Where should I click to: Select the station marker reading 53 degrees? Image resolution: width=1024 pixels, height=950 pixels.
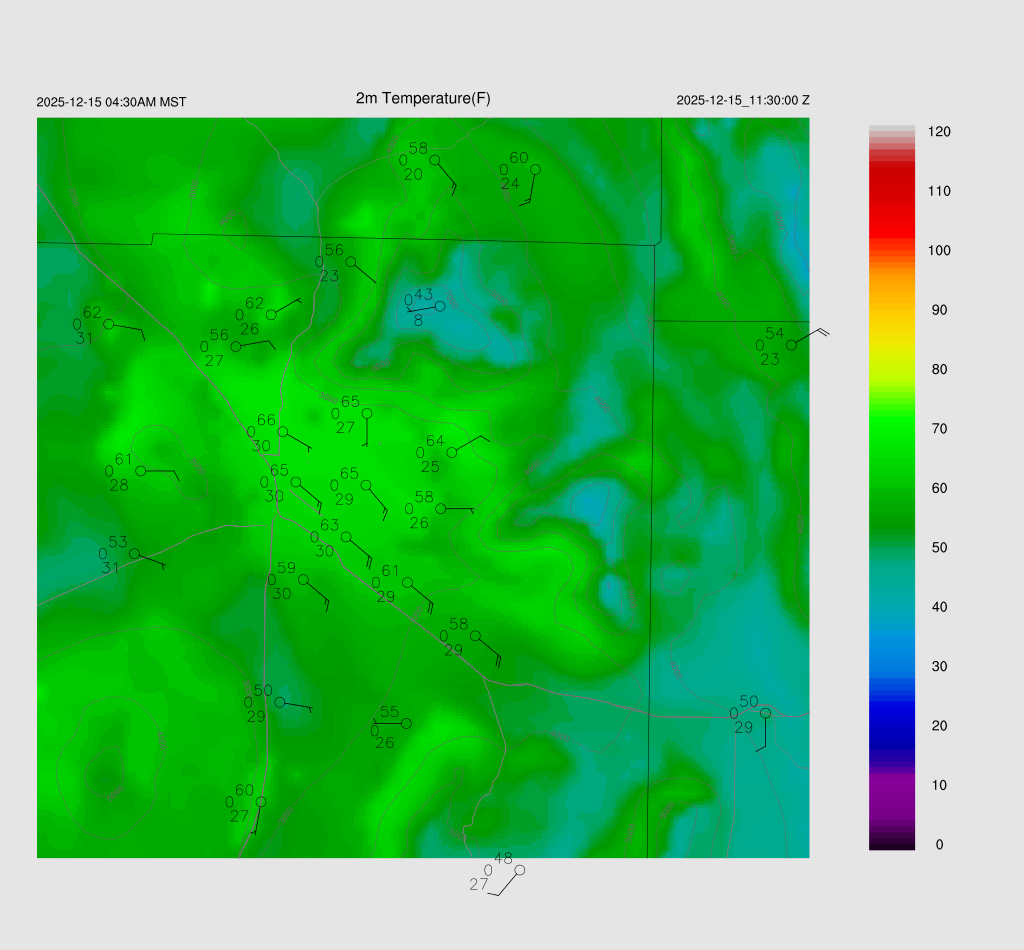pyautogui.click(x=134, y=554)
